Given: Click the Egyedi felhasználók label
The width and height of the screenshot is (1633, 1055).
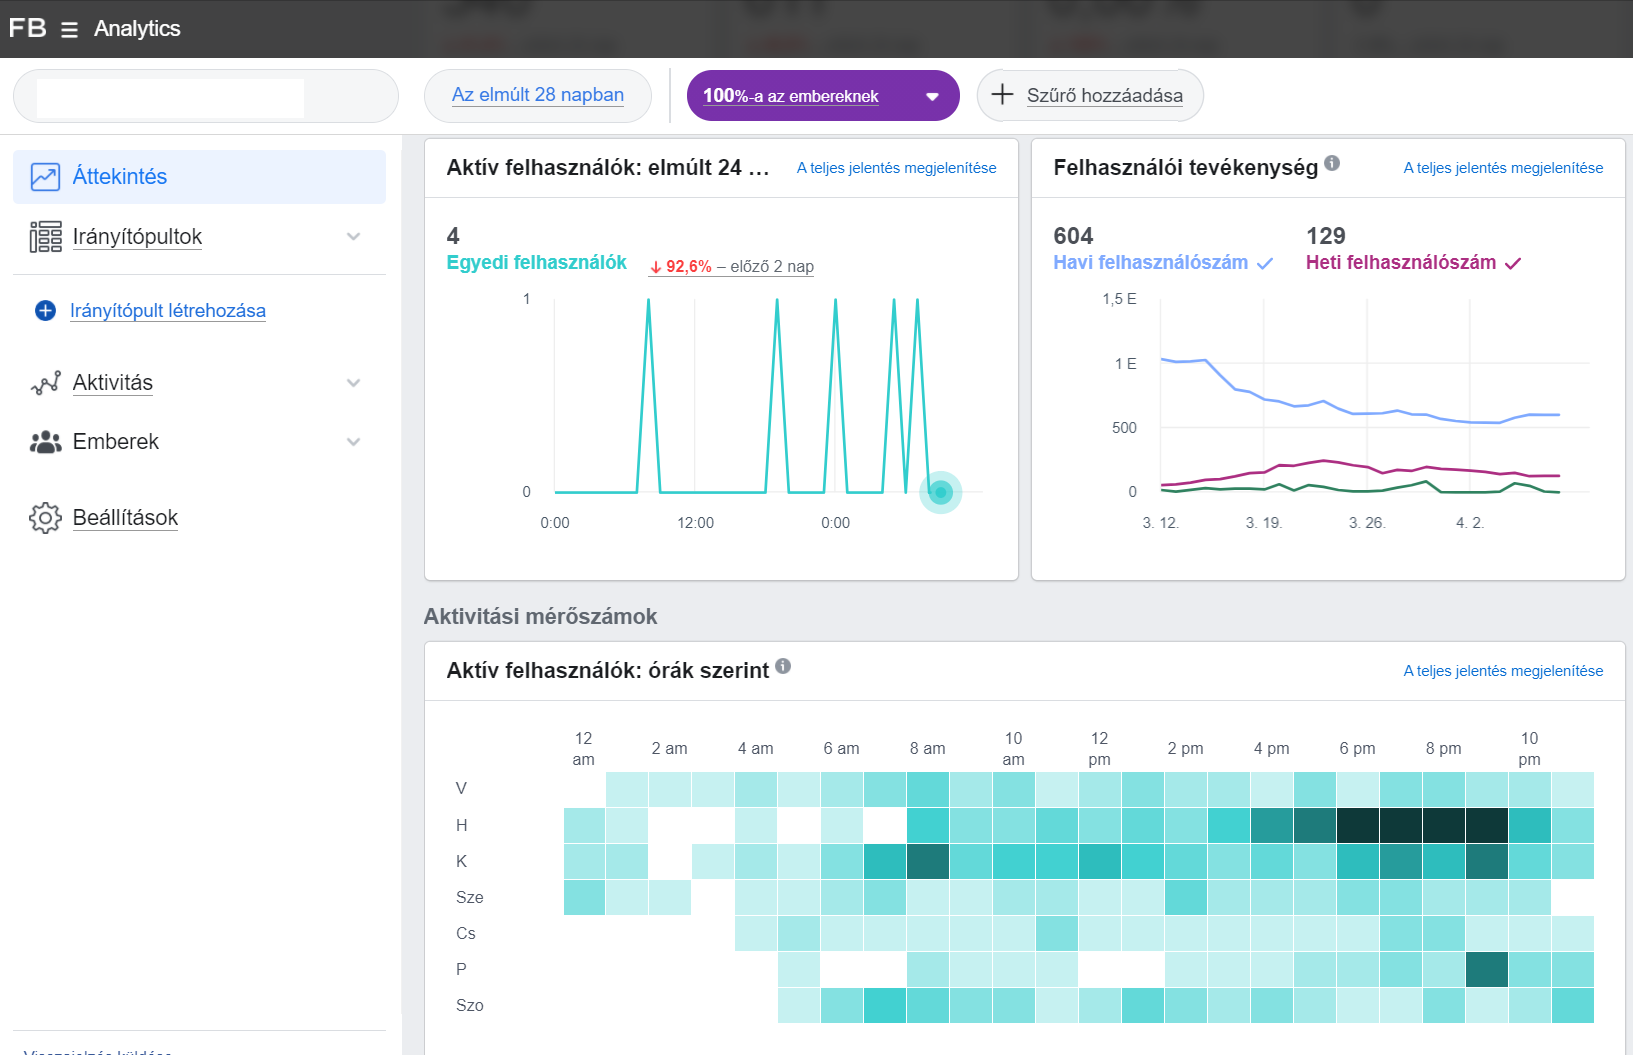Looking at the screenshot, I should pos(536,263).
